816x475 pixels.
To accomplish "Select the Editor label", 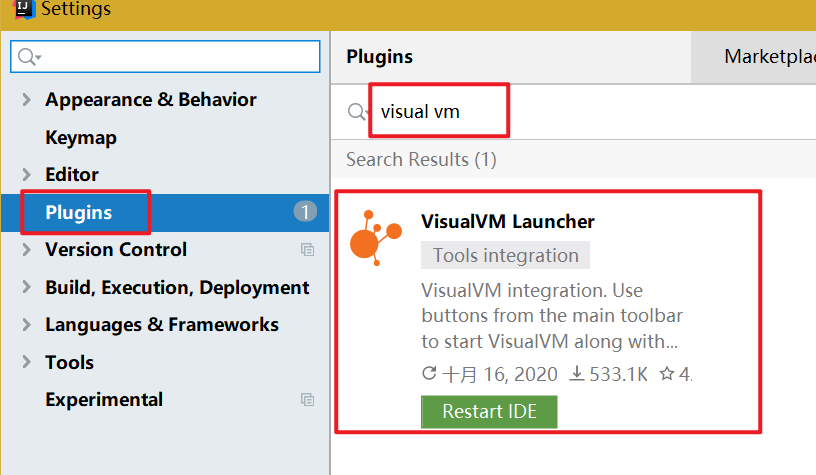I will click(72, 174).
